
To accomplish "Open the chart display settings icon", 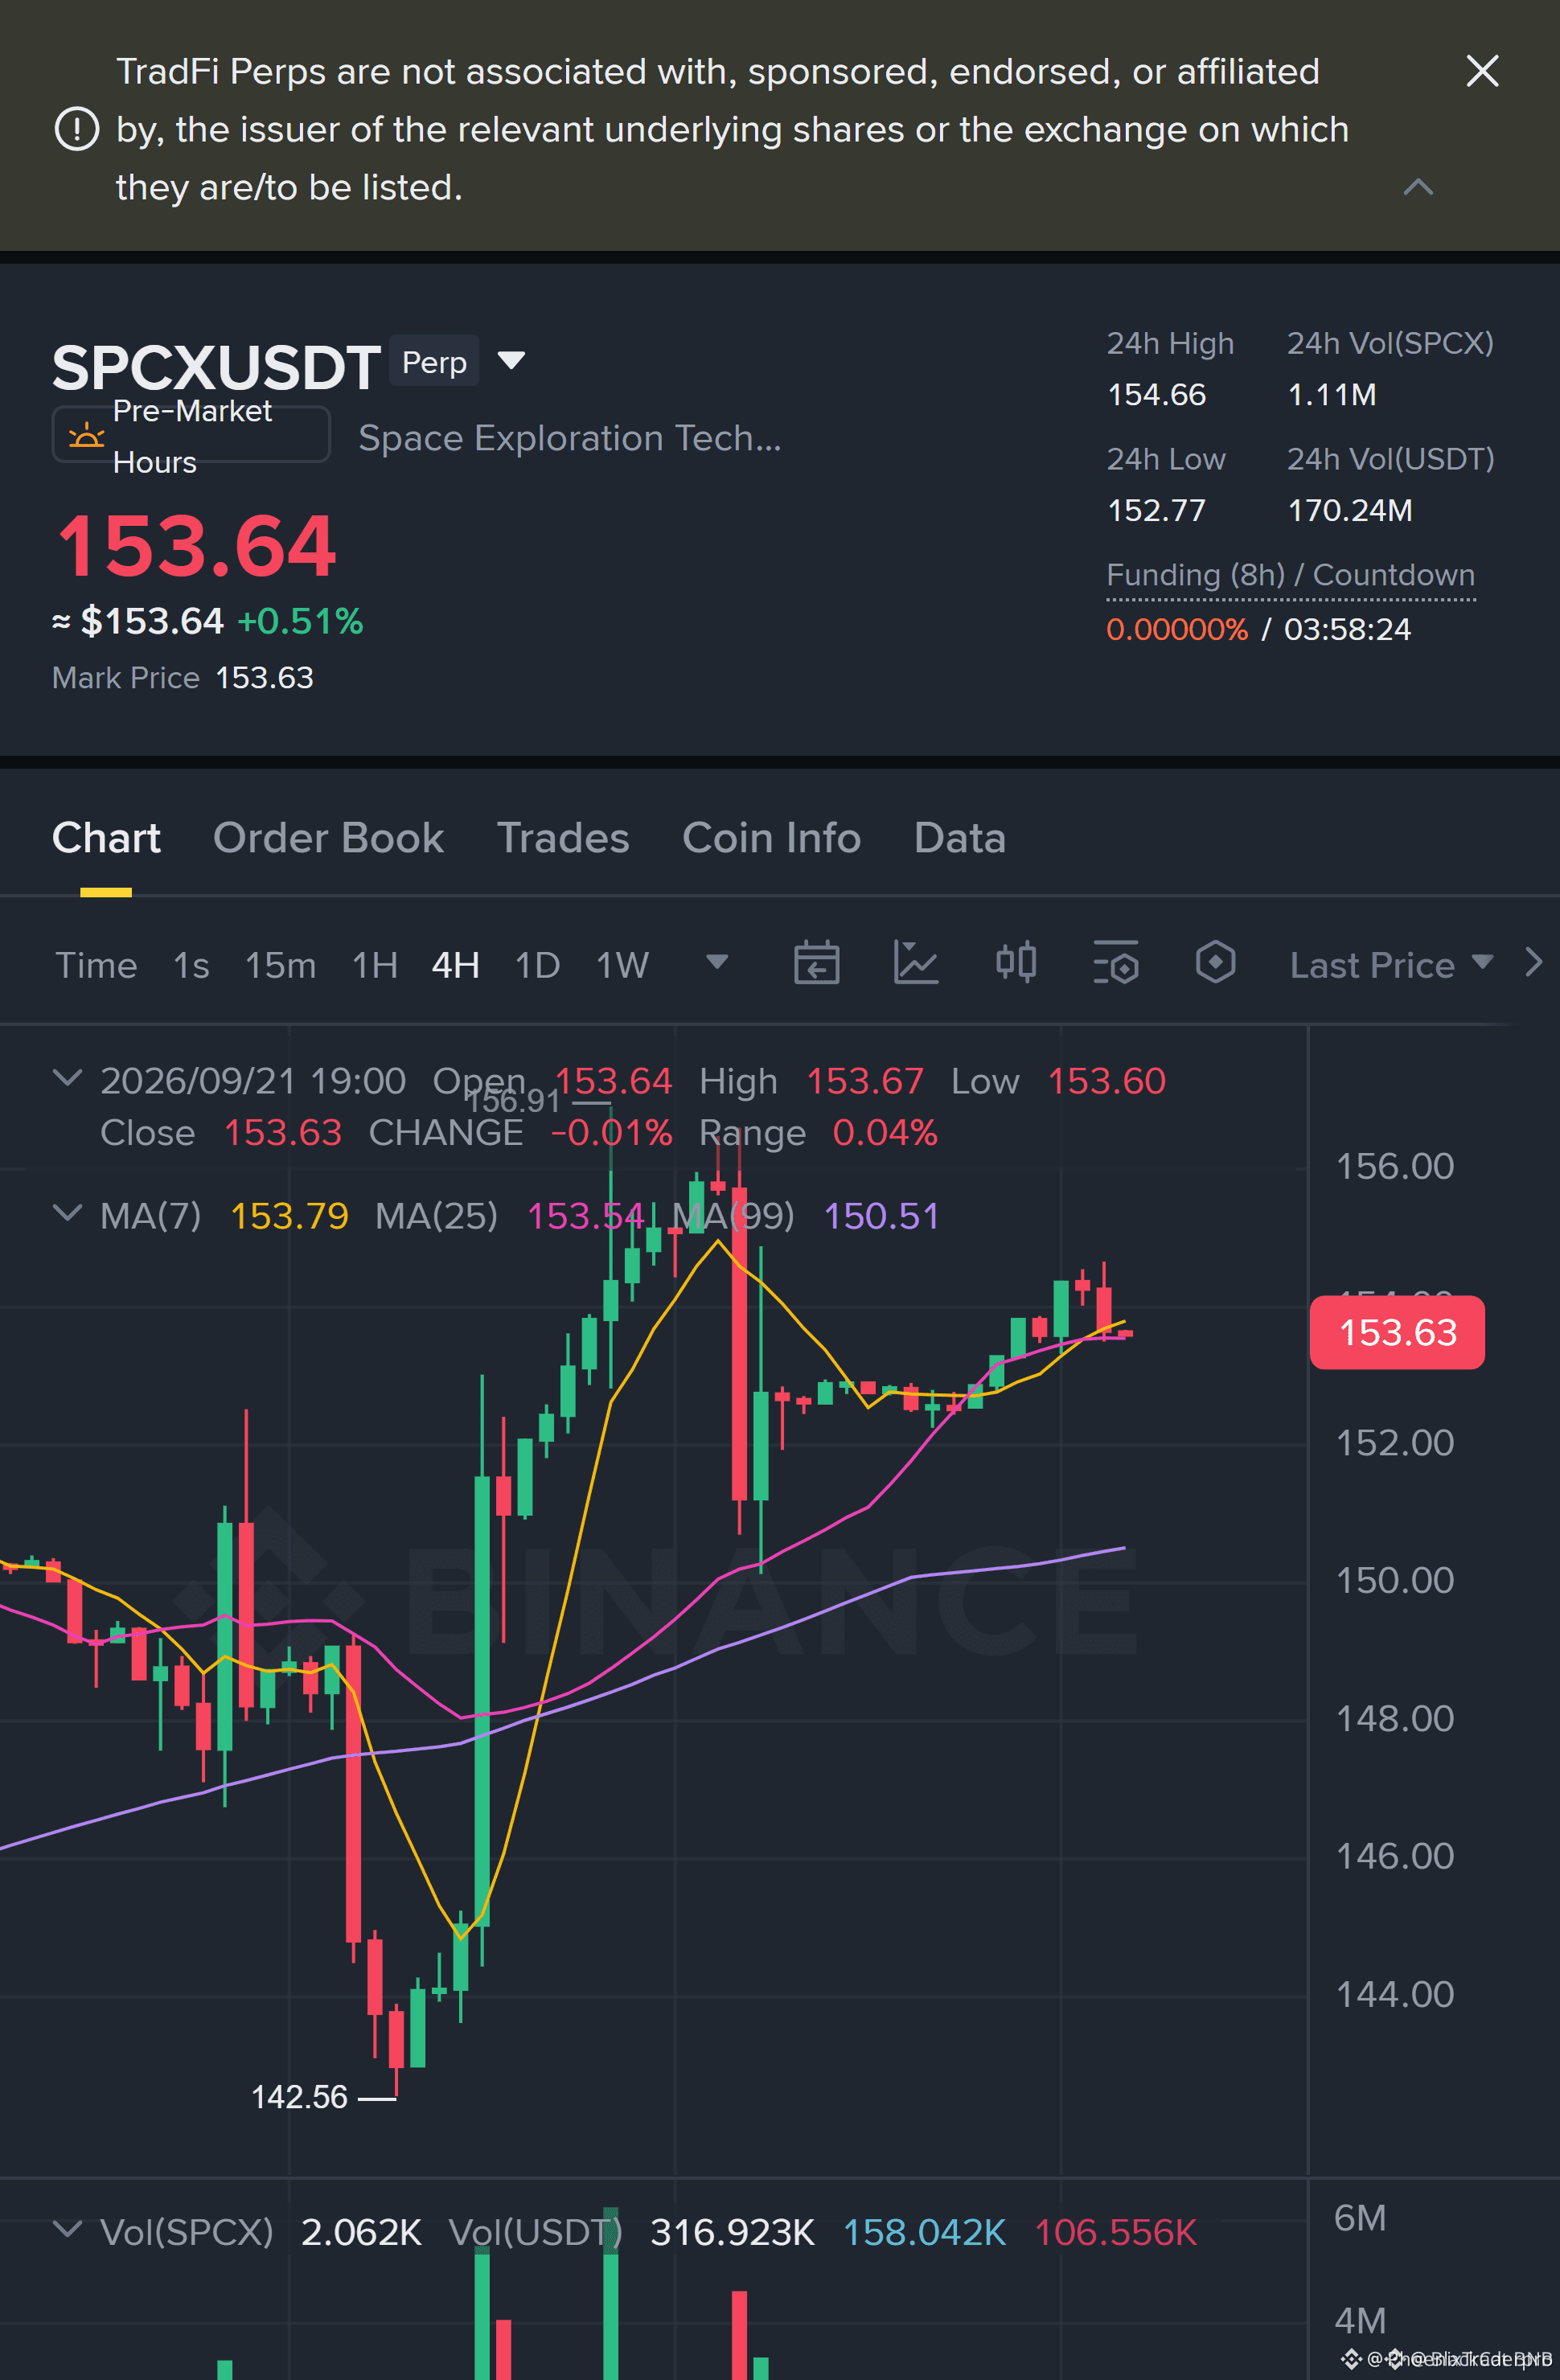I will (1115, 963).
